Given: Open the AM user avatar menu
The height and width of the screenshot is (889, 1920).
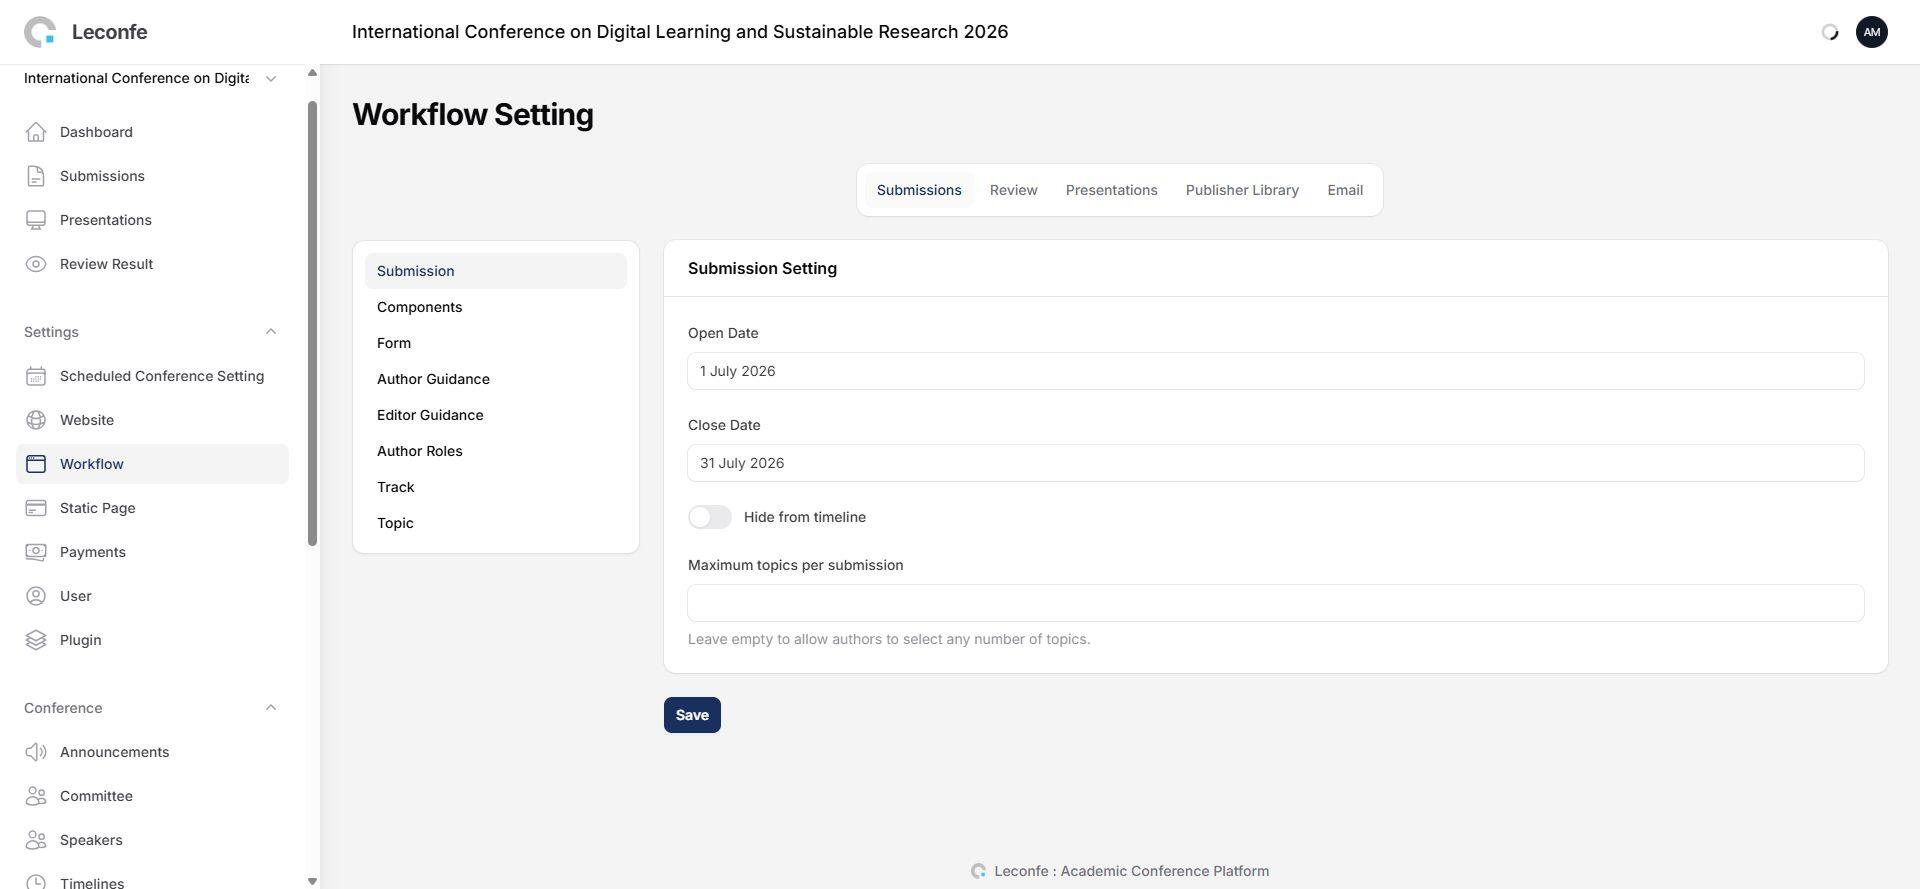Looking at the screenshot, I should click(x=1871, y=32).
